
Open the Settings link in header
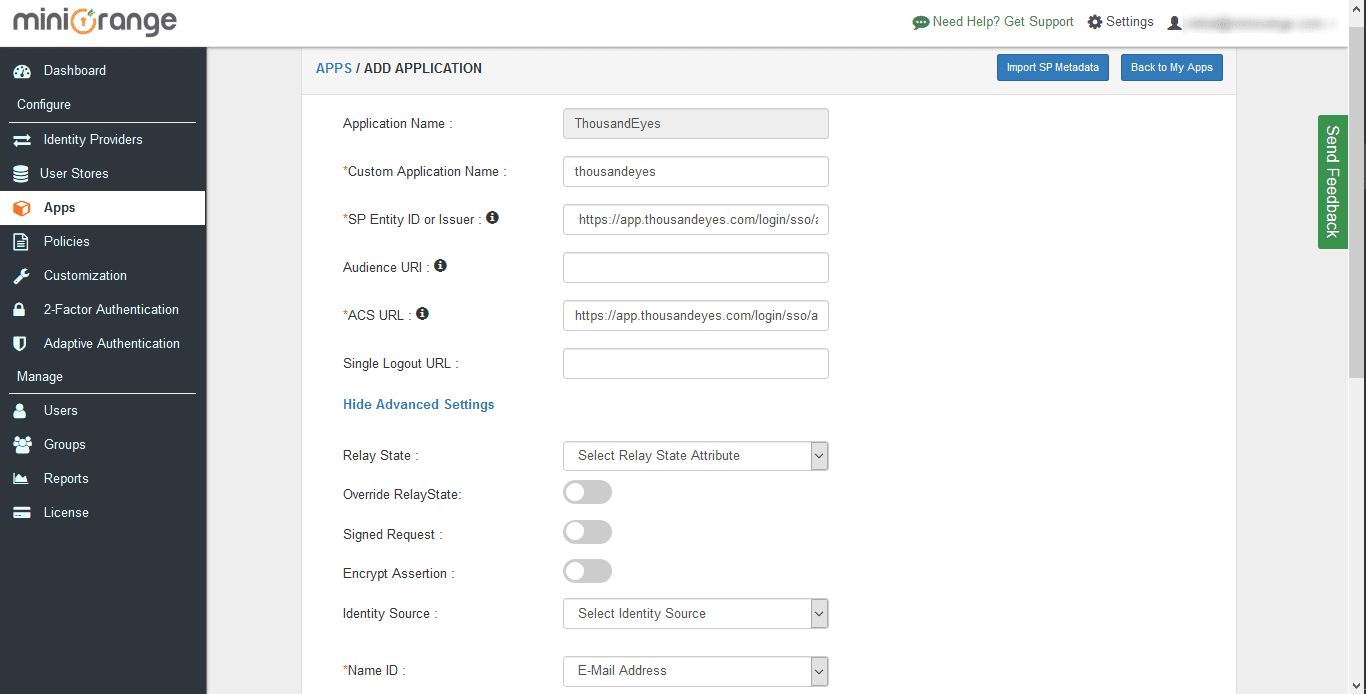click(1129, 22)
